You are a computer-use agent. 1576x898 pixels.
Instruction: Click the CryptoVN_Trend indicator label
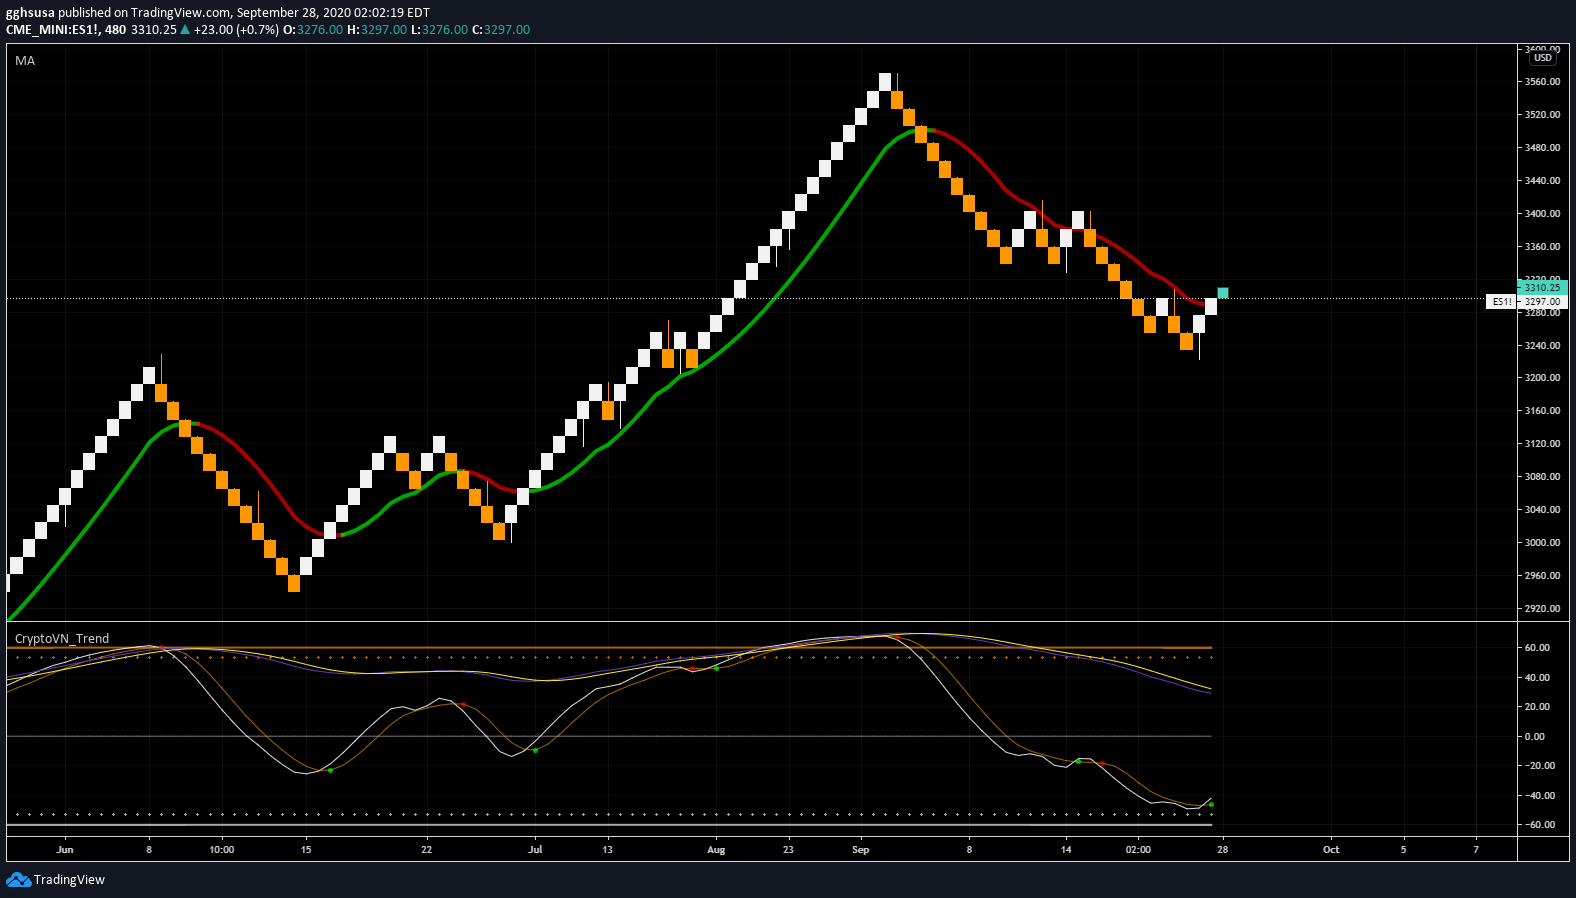62,638
